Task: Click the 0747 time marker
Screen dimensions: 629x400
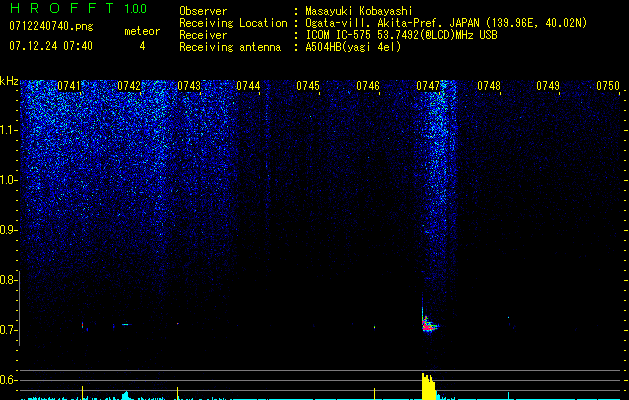Action: (x=428, y=86)
